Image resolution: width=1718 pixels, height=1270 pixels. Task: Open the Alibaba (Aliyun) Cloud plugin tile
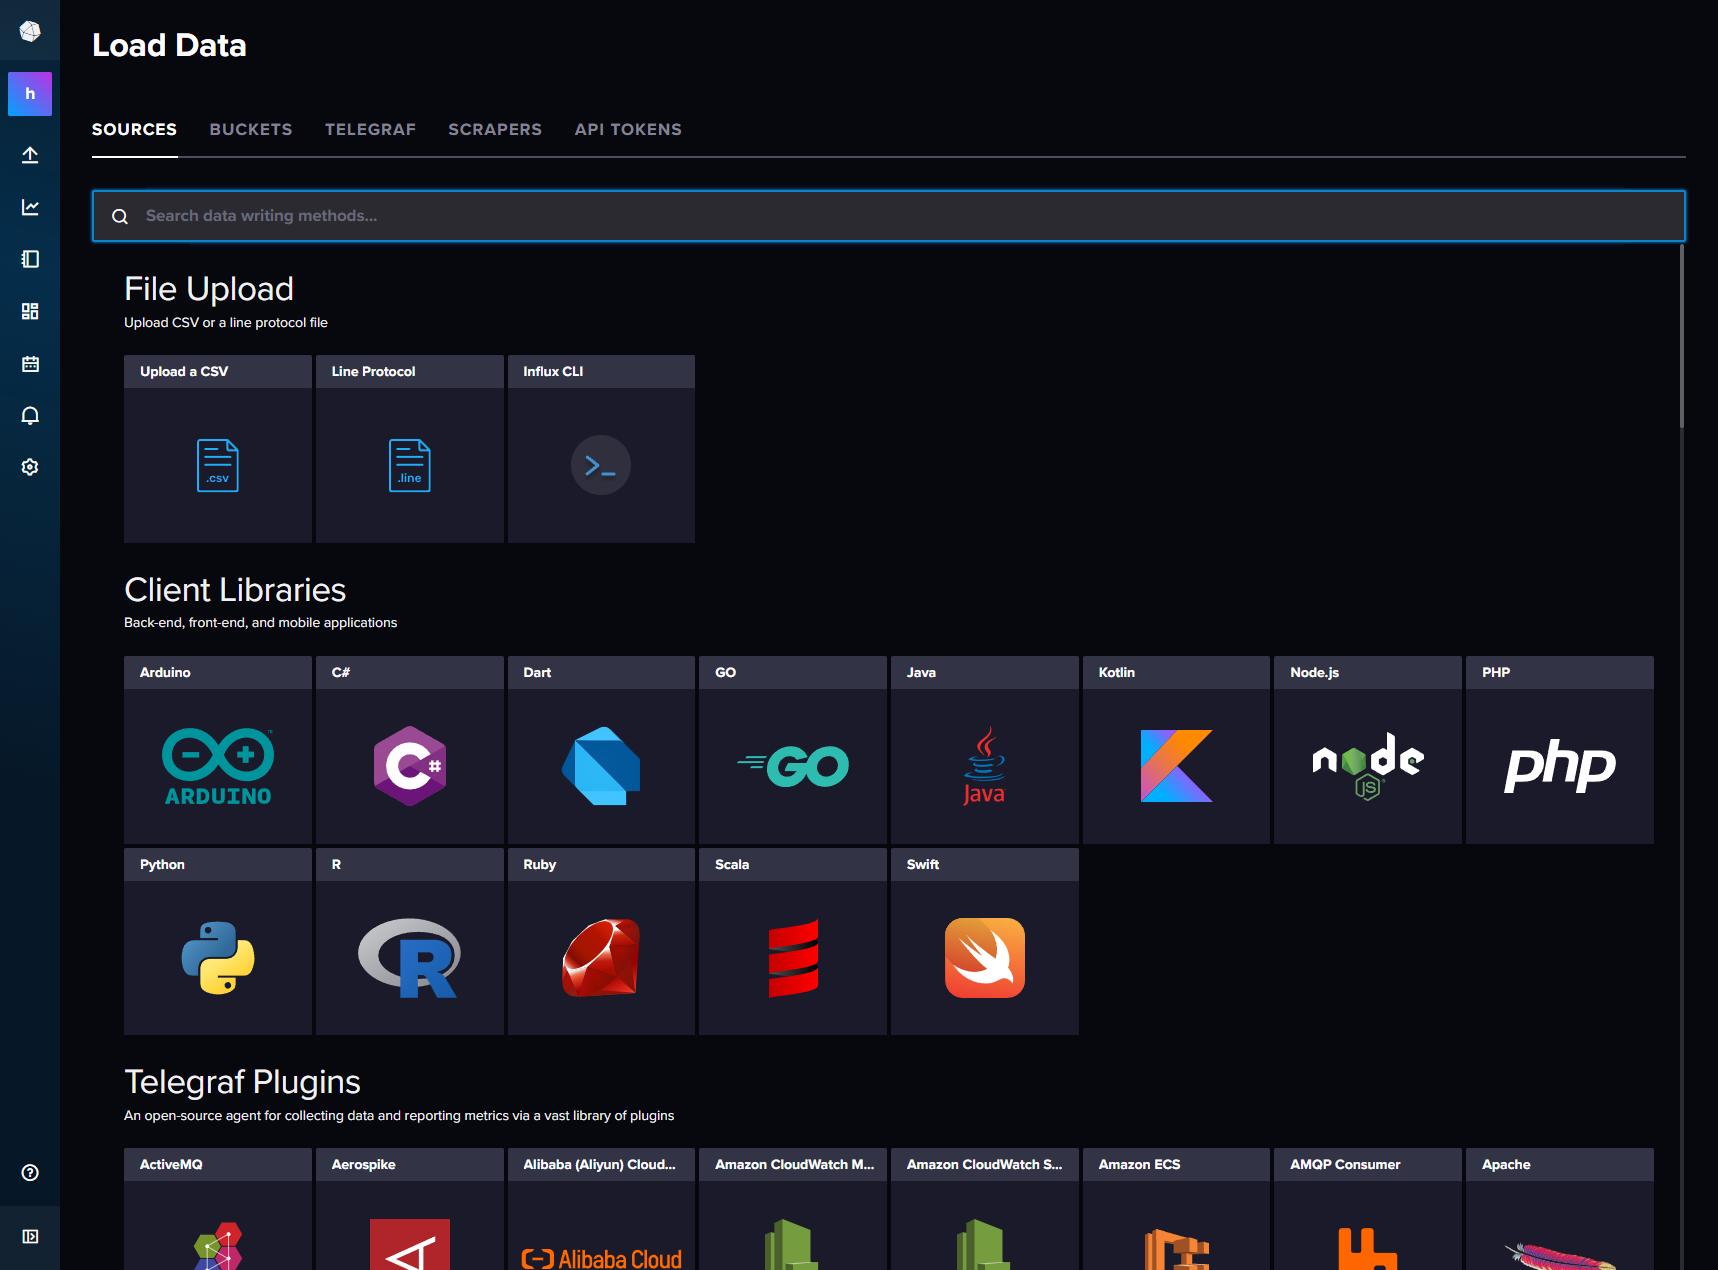[x=601, y=1209]
